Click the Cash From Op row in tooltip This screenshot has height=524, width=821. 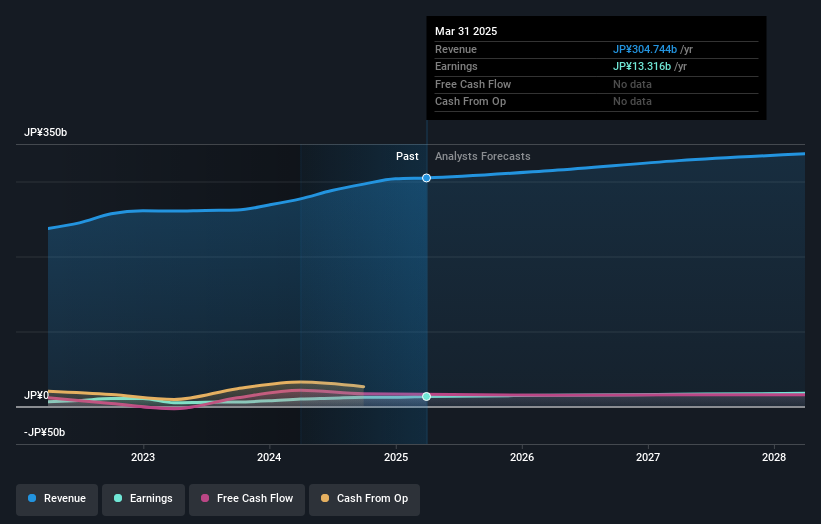tap(596, 102)
